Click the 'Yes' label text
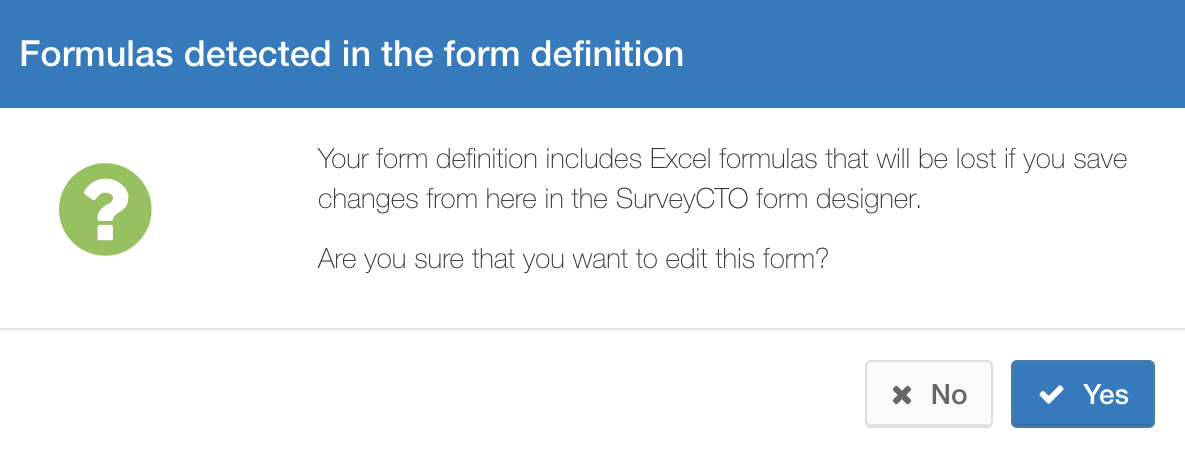Screen dimensions: 1185x454 [1106, 394]
